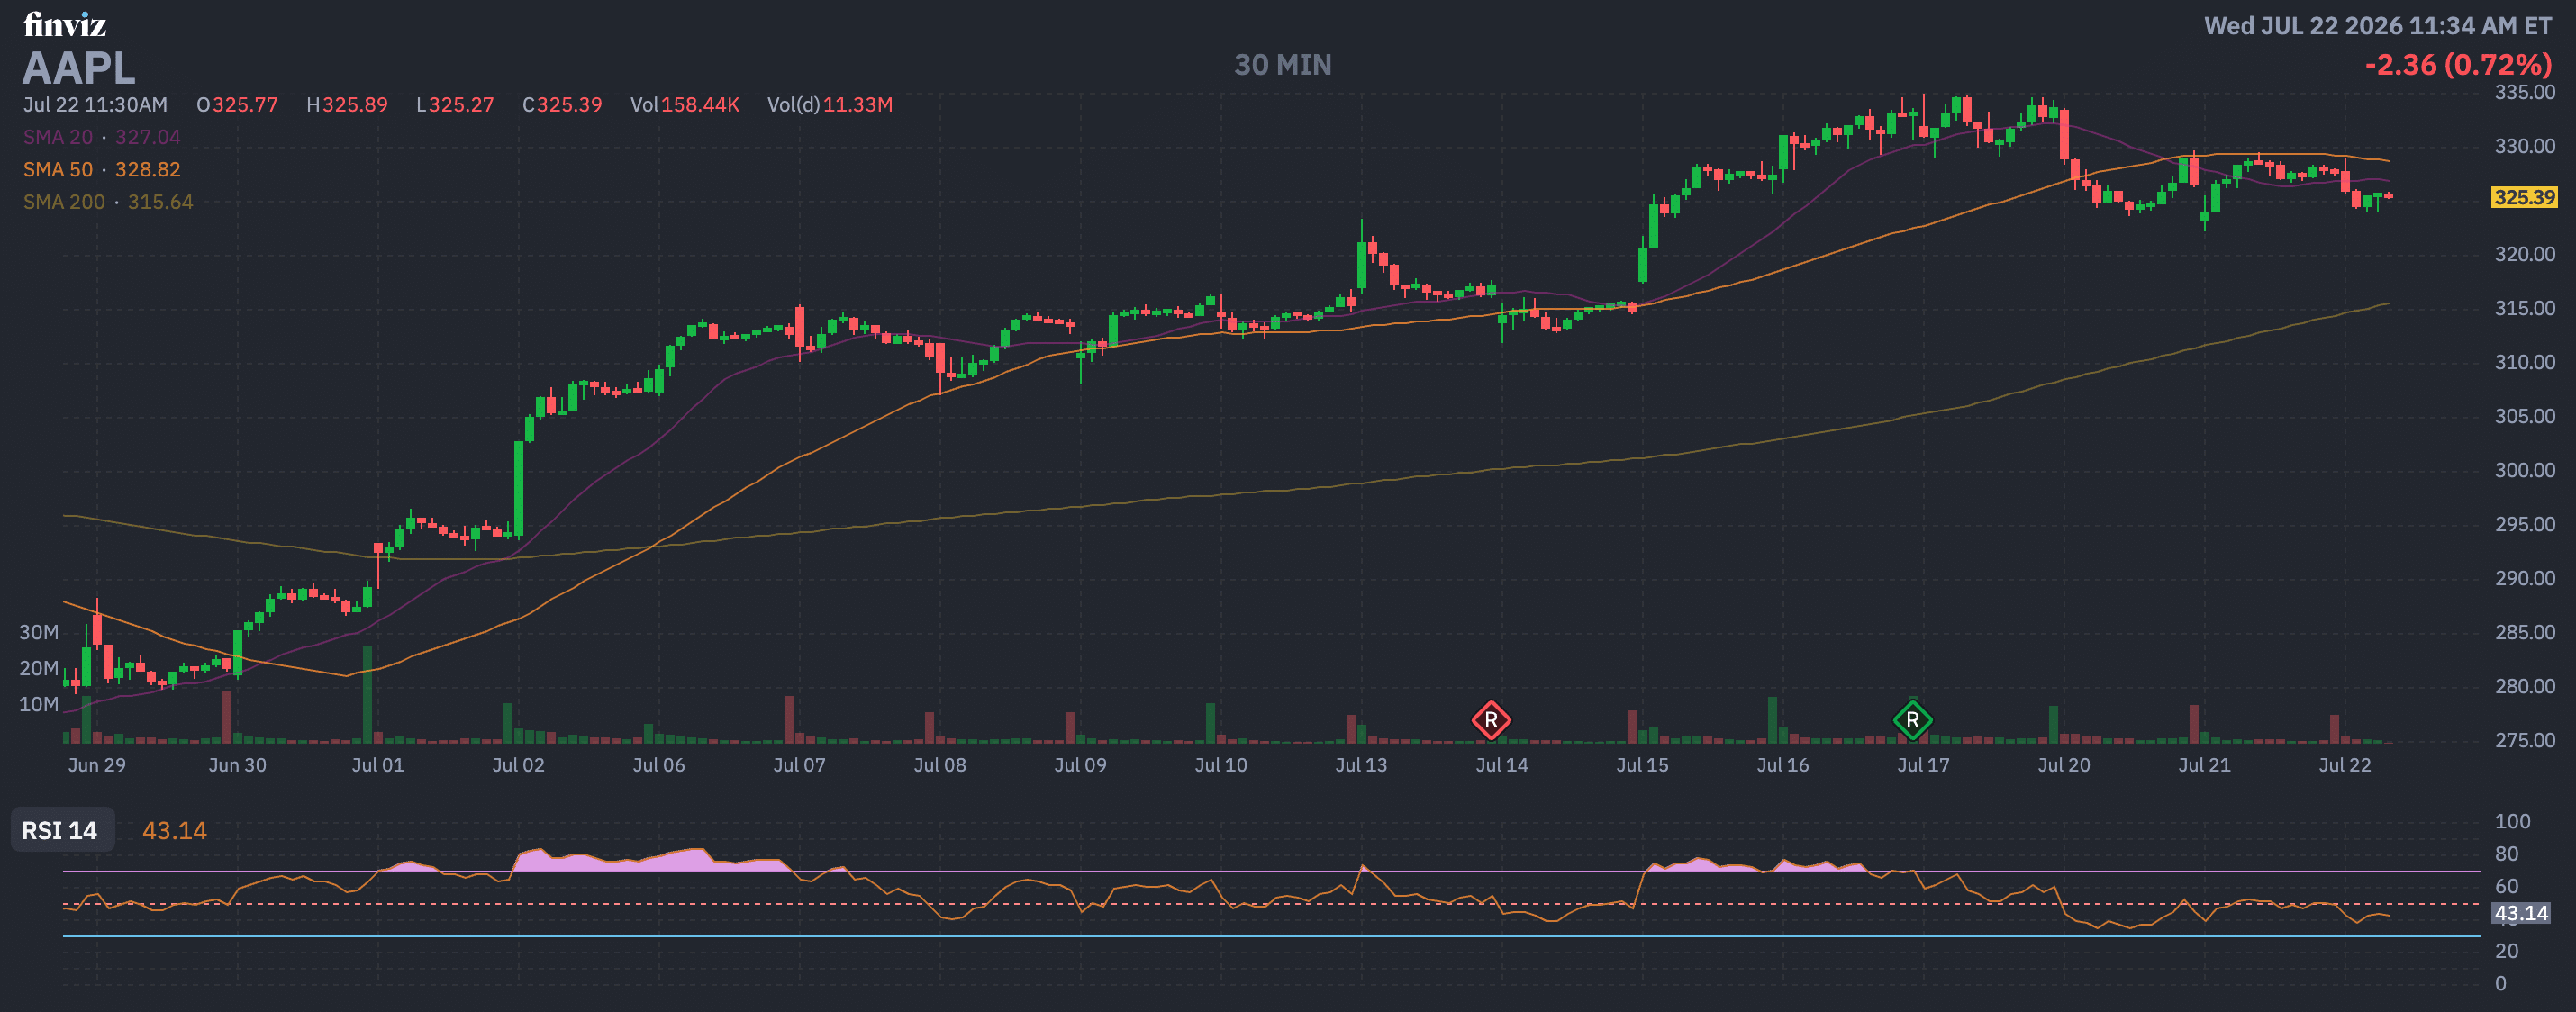Click the 285.00 price axis label
This screenshot has width=2576, height=1012.
[2524, 632]
